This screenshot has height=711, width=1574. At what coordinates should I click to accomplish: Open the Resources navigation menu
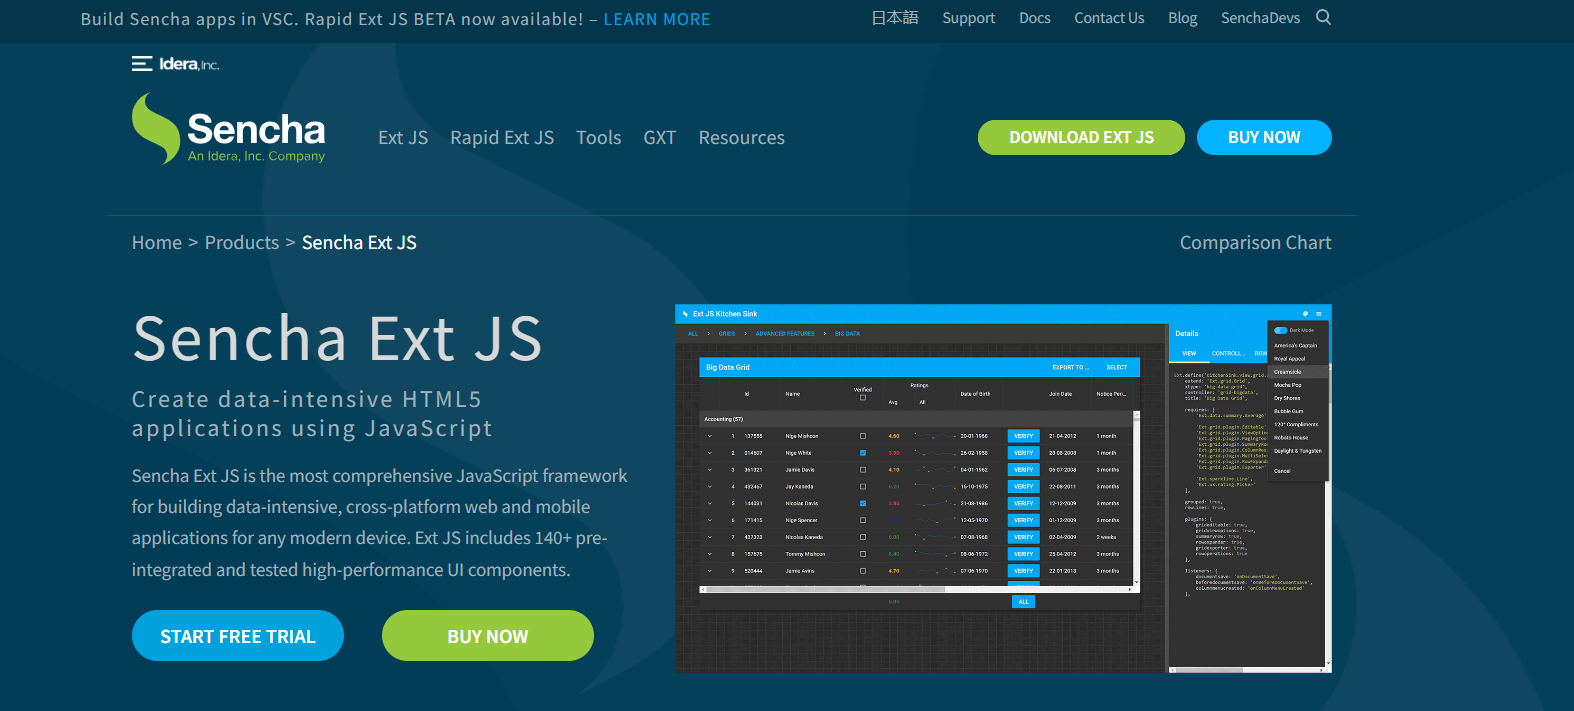[x=742, y=138]
